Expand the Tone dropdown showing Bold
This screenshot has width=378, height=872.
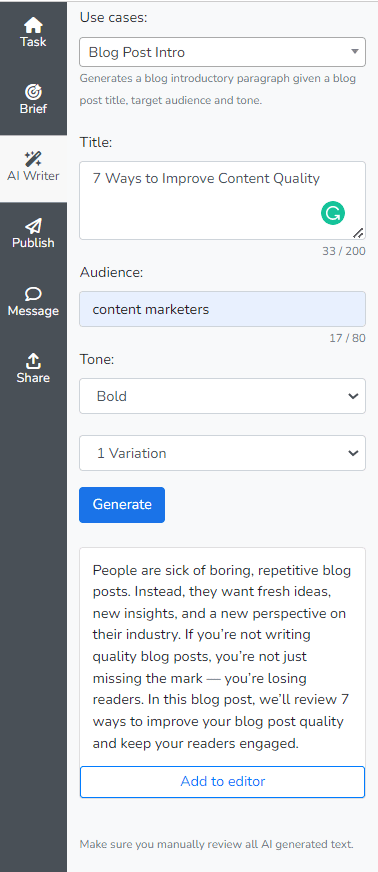tap(222, 396)
